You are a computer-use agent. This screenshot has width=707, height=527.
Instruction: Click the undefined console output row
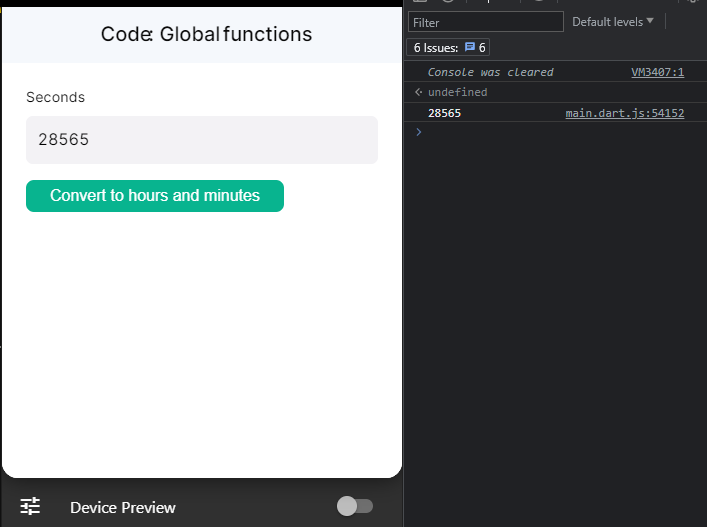pos(458,92)
